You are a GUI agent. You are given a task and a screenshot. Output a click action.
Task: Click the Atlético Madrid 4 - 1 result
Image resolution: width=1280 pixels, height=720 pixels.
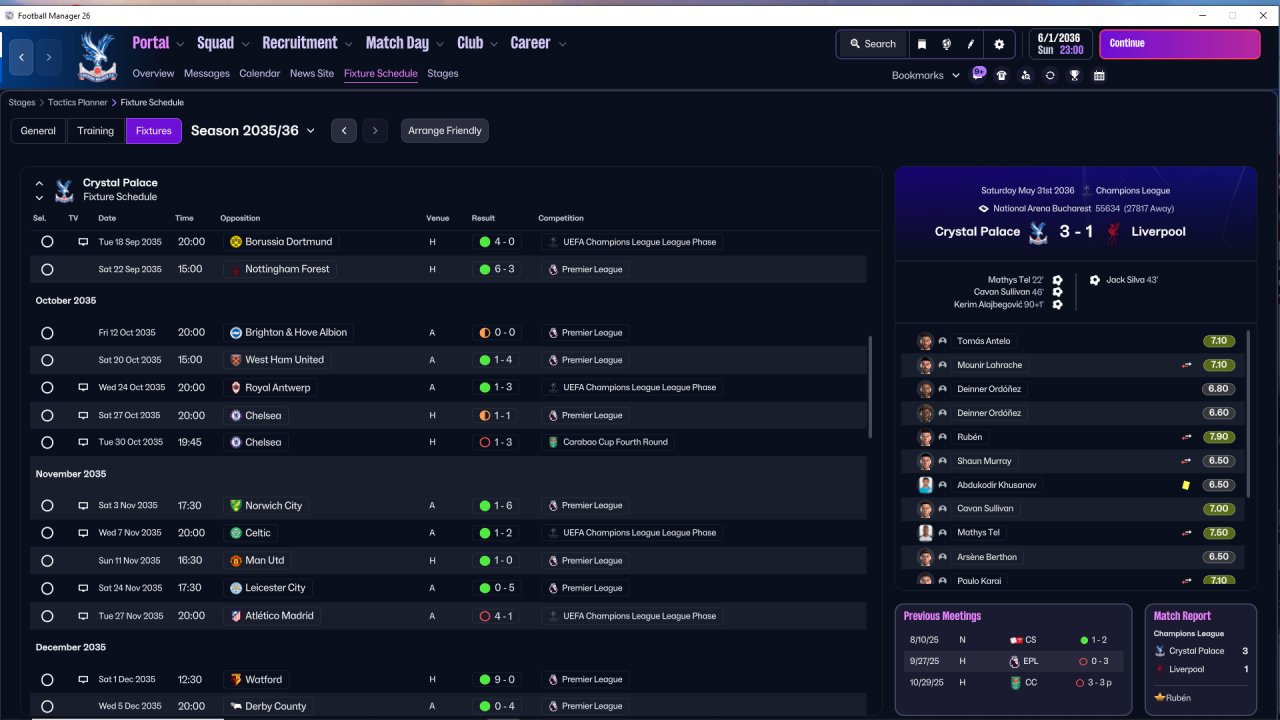coord(497,616)
